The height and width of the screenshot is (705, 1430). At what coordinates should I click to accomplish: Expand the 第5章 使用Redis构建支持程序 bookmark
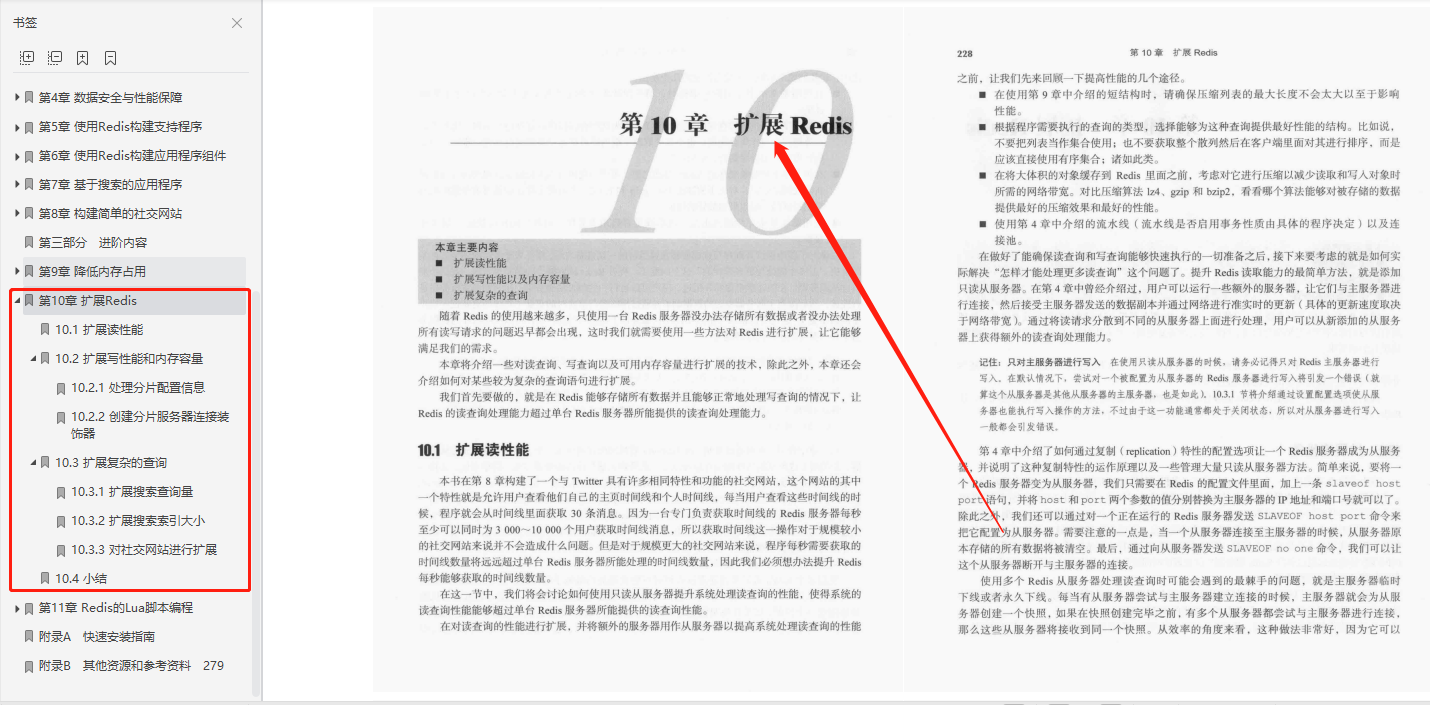coord(16,127)
